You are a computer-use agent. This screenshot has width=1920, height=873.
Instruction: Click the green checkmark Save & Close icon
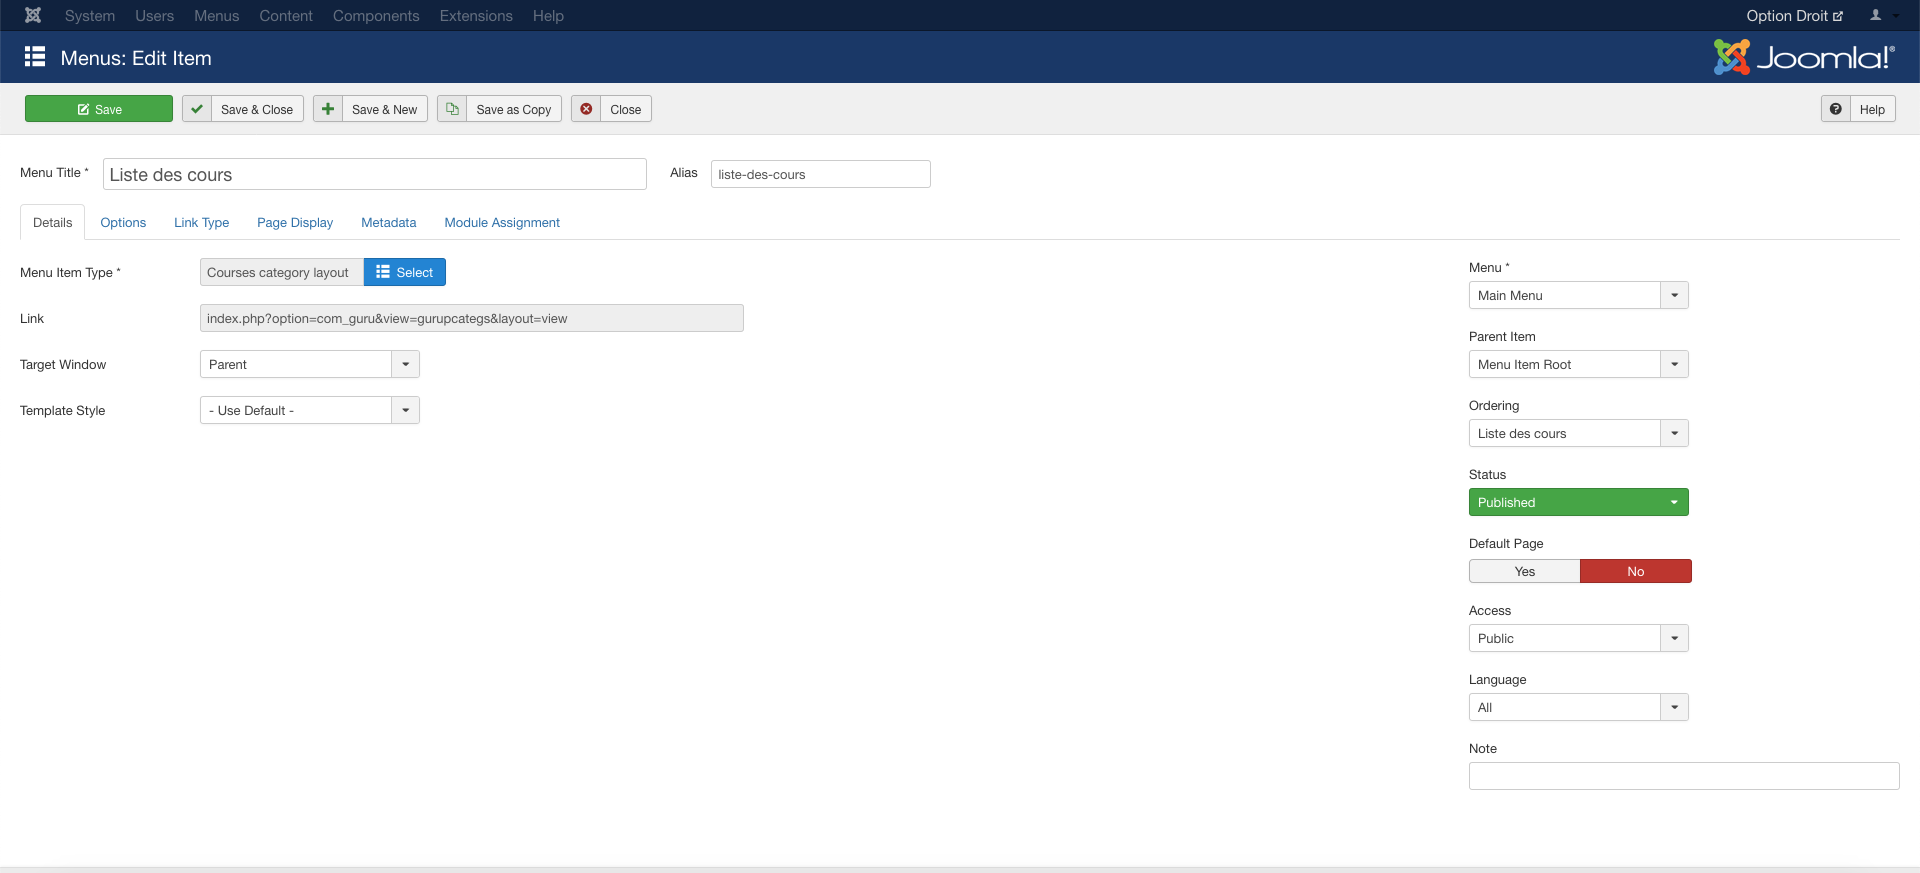click(x=197, y=109)
